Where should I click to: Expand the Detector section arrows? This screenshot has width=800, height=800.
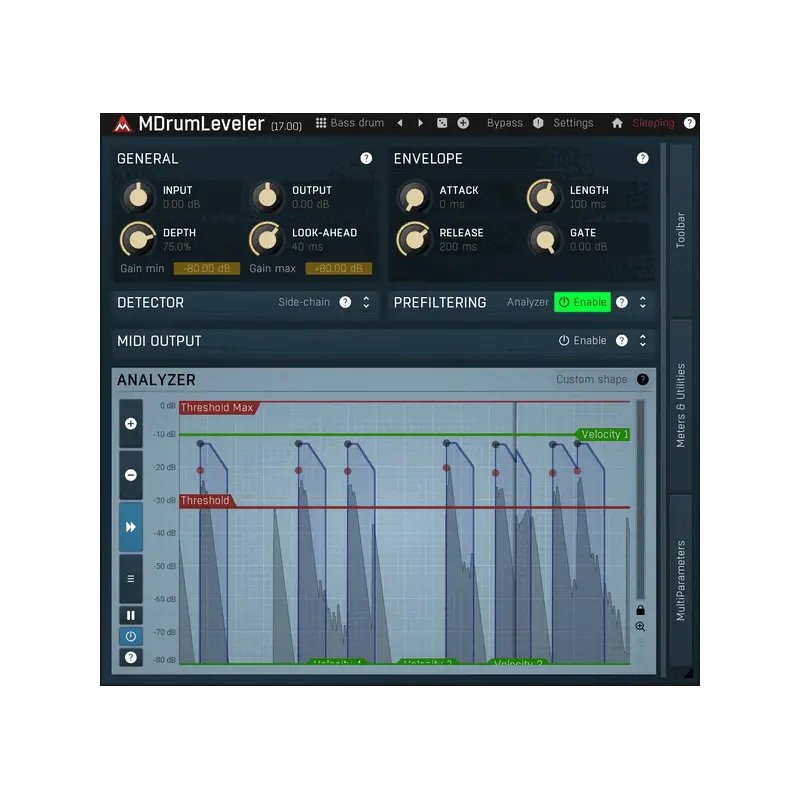pyautogui.click(x=366, y=302)
